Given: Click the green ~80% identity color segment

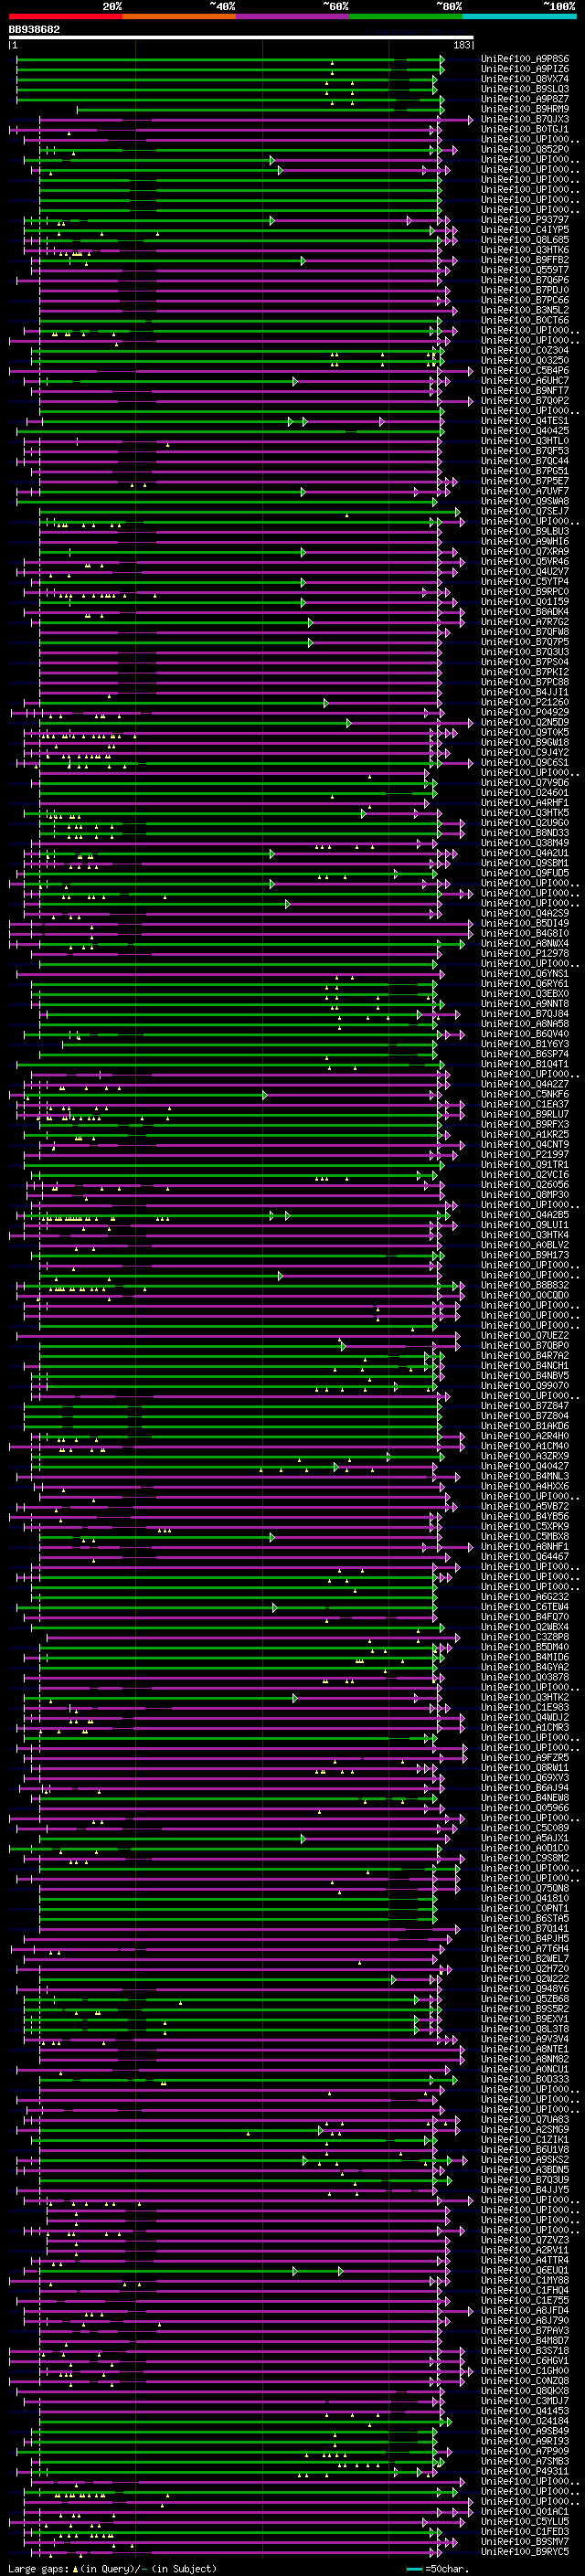Looking at the screenshot, I should (x=406, y=16).
